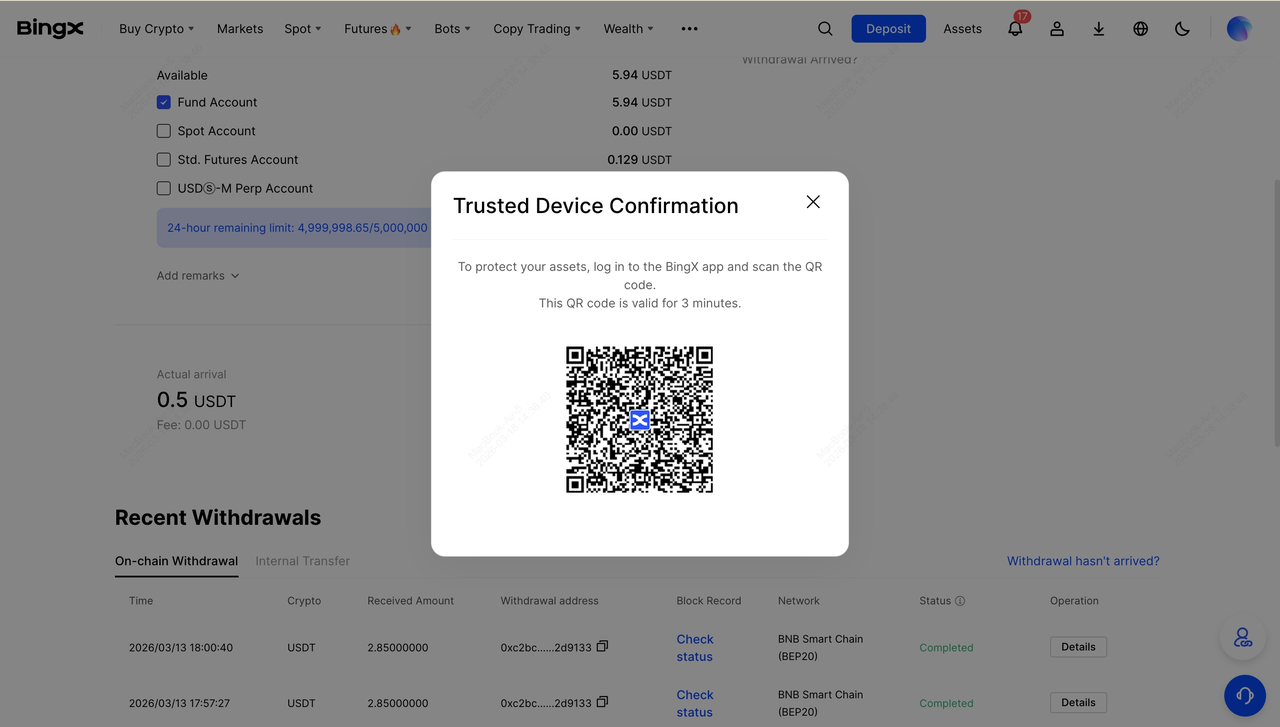Open the notifications bell

pos(1015,29)
